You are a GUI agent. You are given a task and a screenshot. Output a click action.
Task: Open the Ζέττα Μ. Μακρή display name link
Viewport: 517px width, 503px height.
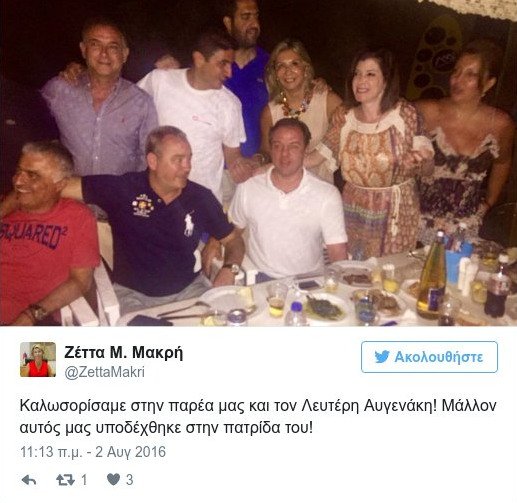[124, 352]
